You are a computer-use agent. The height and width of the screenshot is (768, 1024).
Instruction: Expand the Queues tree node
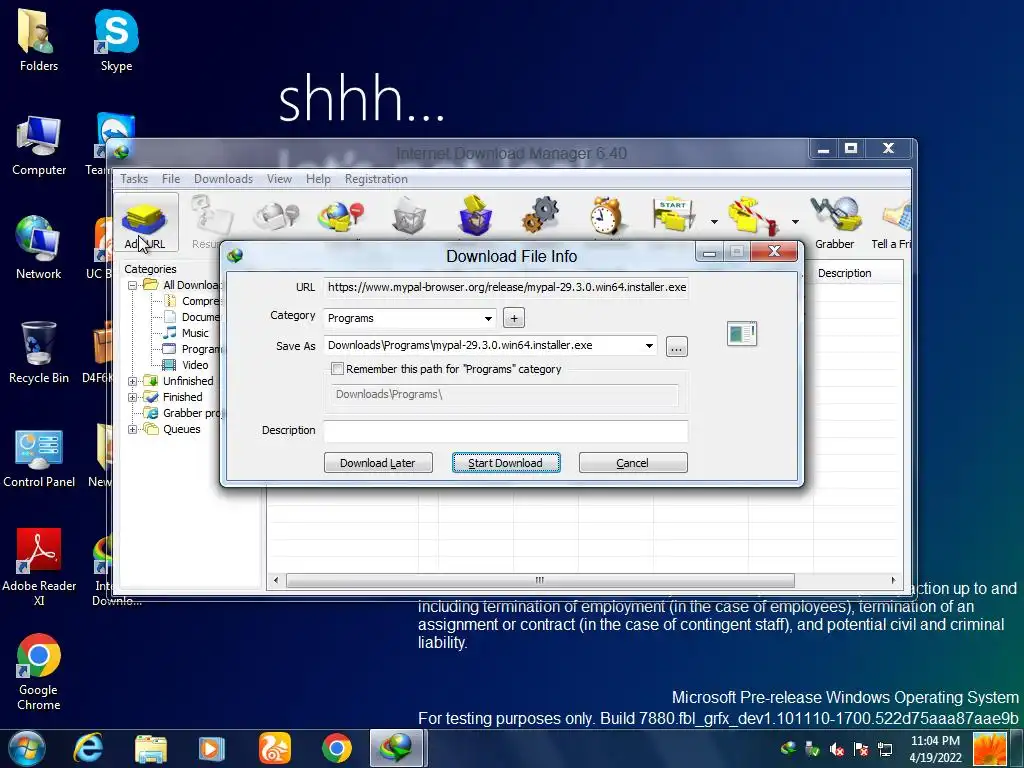click(x=133, y=430)
